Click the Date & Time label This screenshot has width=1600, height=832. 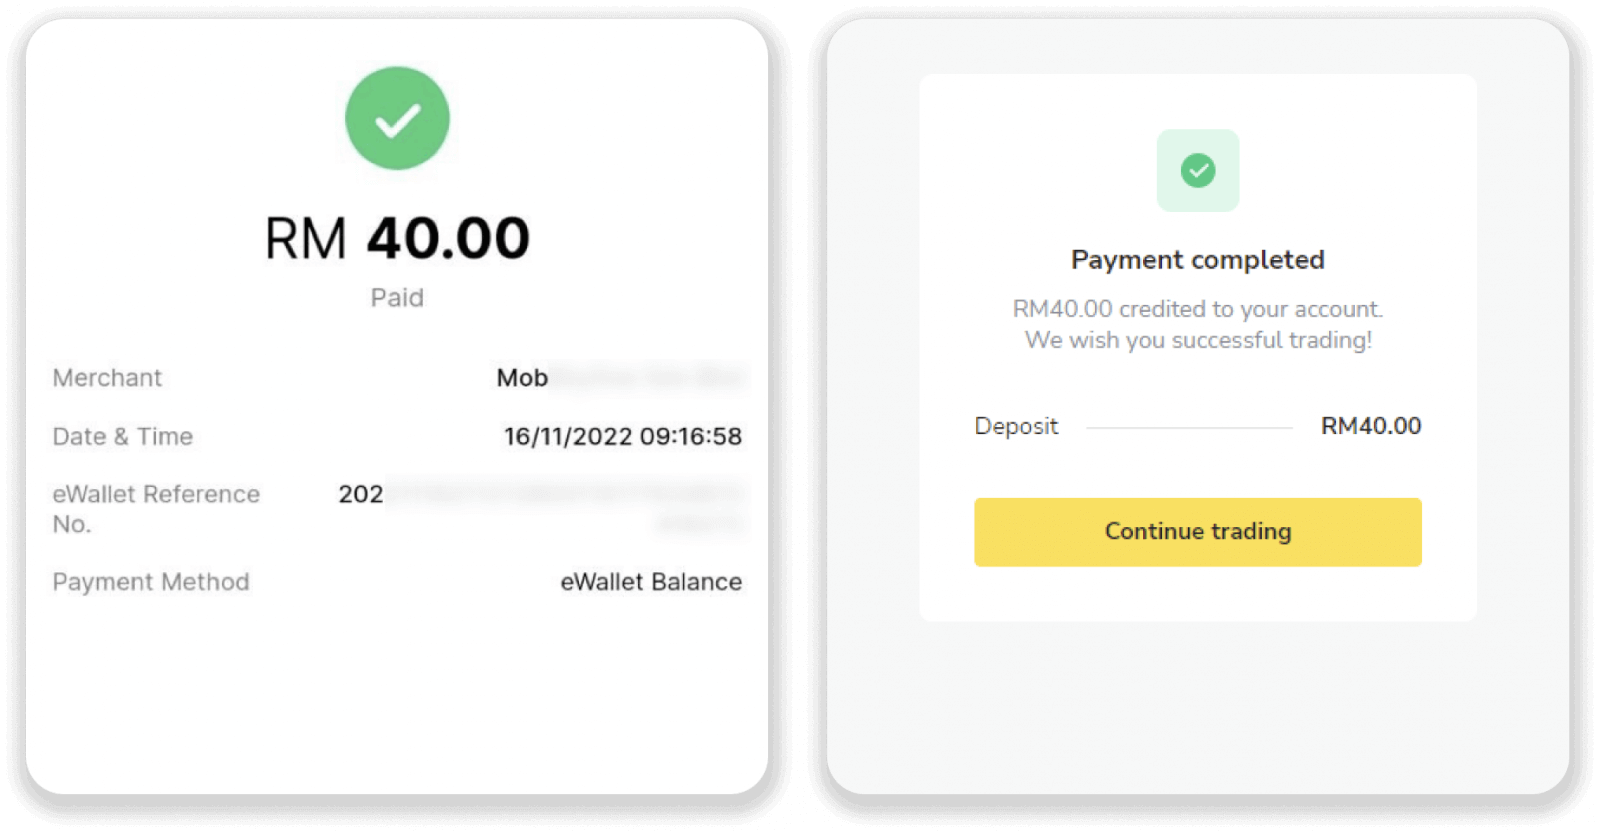[122, 437]
